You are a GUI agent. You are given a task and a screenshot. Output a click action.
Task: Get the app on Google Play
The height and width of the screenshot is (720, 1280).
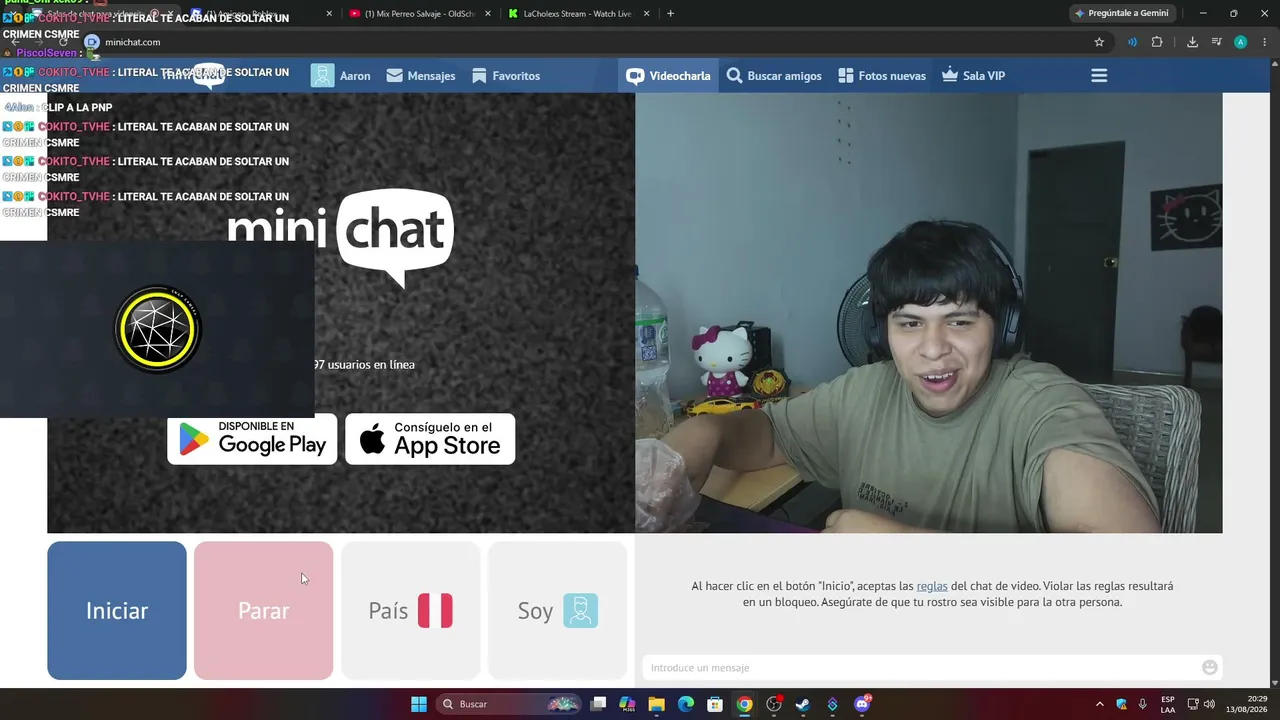pyautogui.click(x=252, y=439)
